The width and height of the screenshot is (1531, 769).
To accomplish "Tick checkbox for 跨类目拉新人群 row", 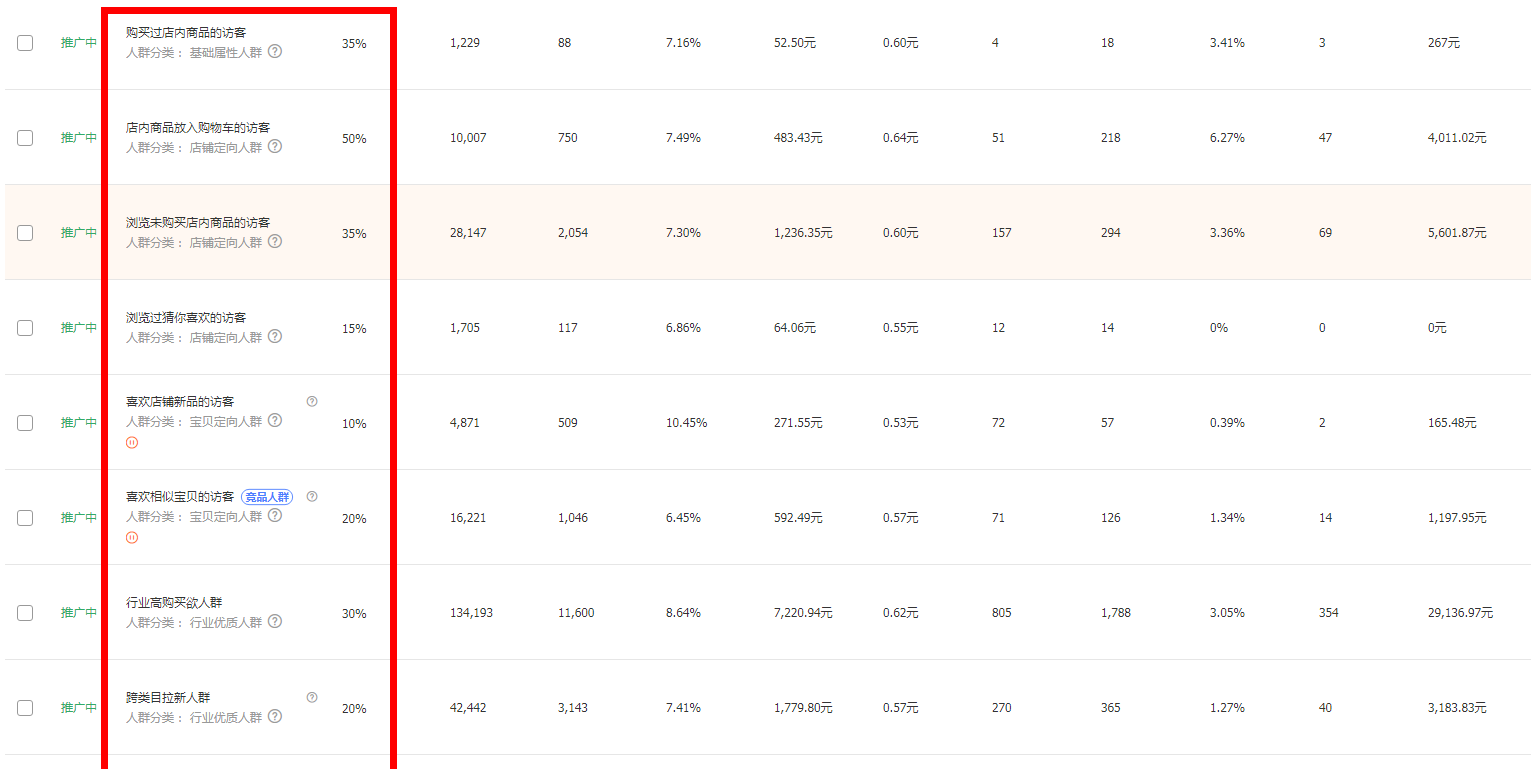I will tap(25, 708).
